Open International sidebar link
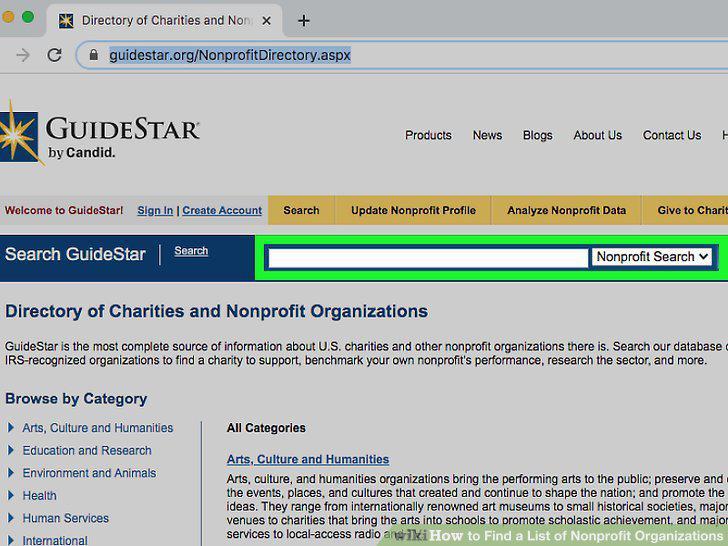 pyautogui.click(x=55, y=540)
